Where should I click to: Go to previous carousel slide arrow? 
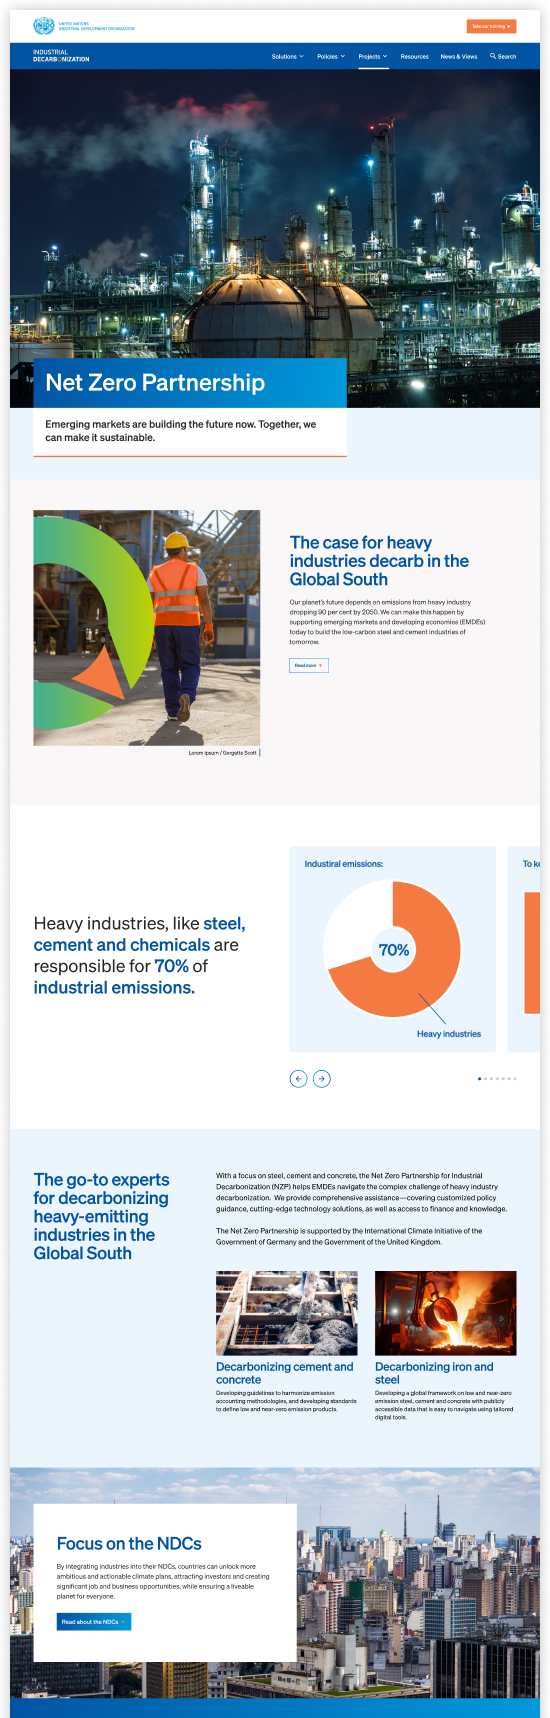pos(298,1078)
